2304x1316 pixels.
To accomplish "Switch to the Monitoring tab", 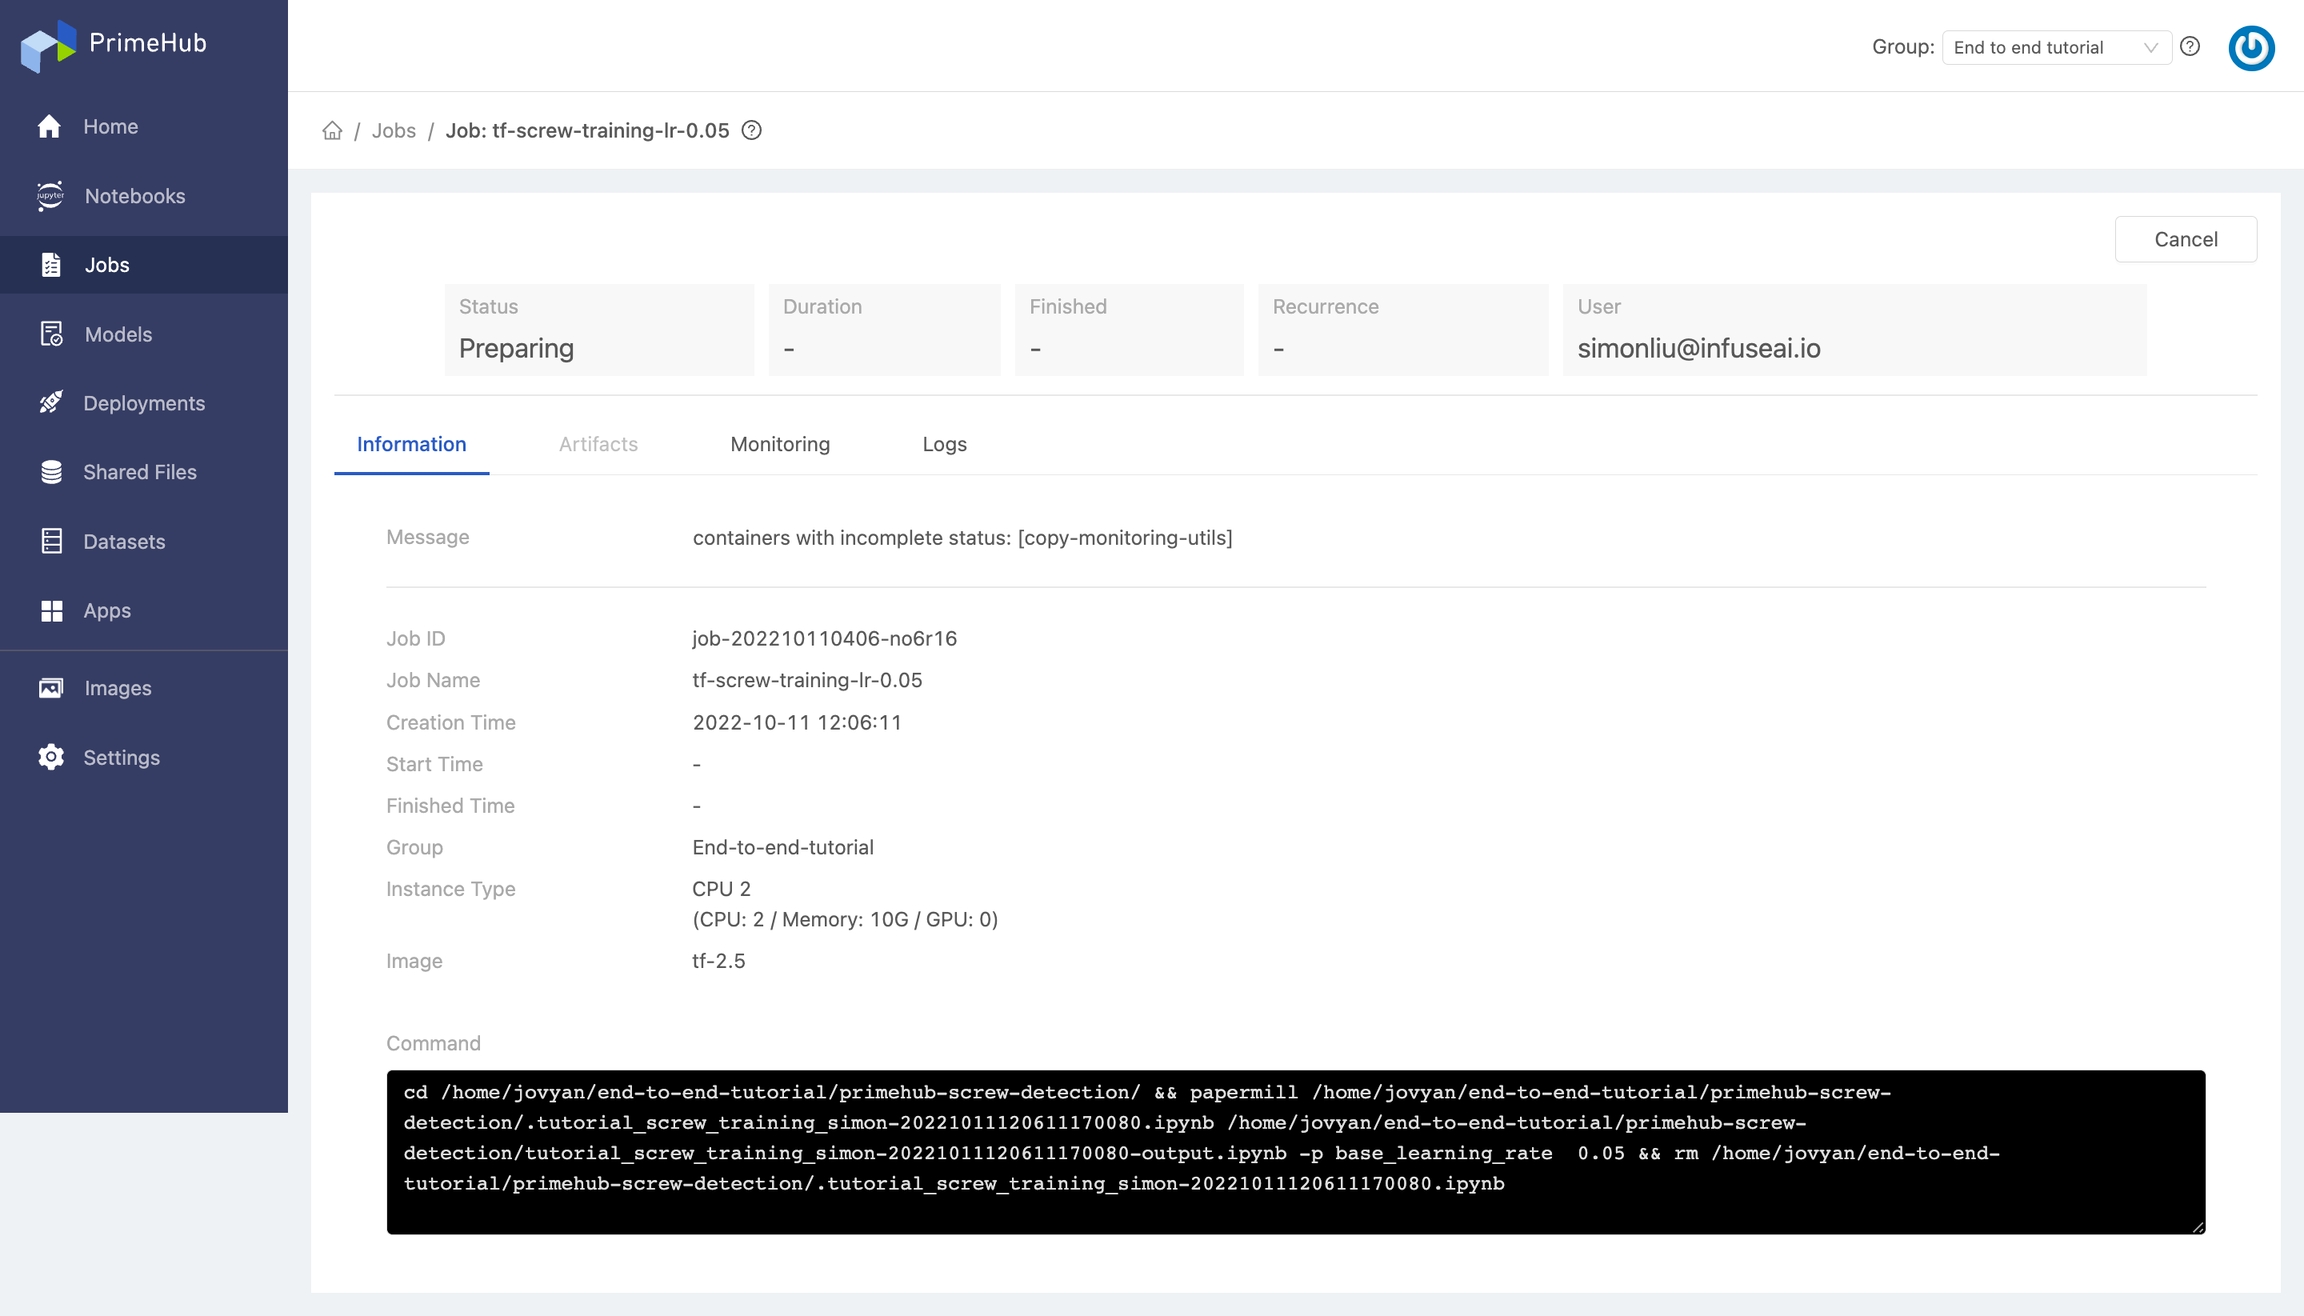I will 780,444.
